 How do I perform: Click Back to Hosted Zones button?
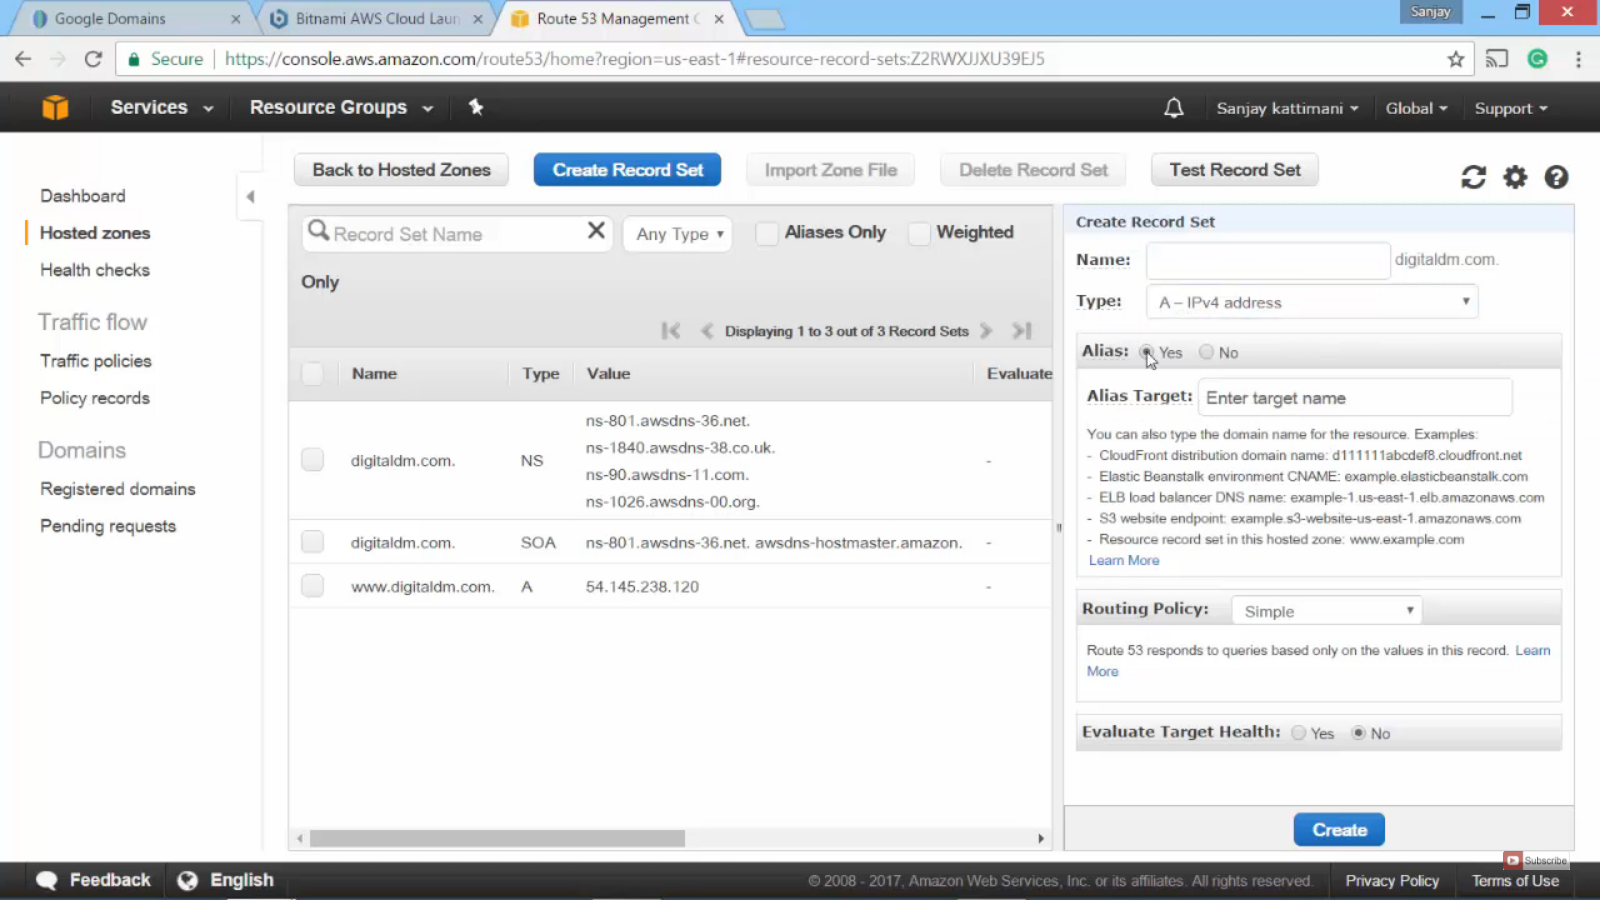coord(401,170)
